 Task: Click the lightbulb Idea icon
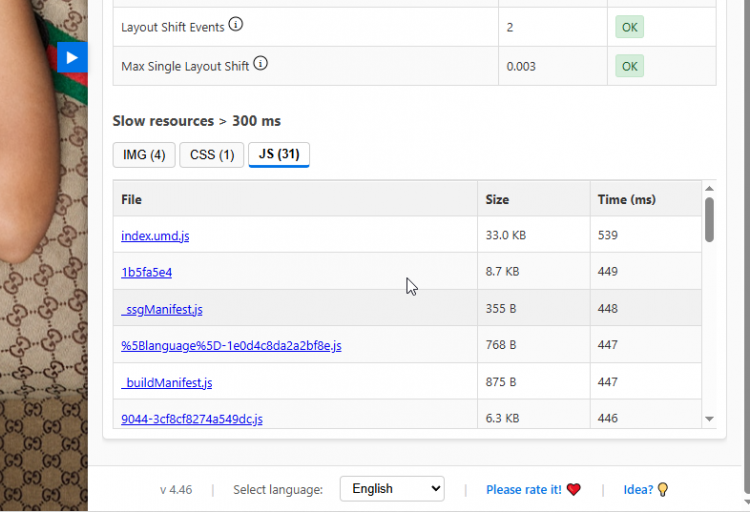coord(662,490)
